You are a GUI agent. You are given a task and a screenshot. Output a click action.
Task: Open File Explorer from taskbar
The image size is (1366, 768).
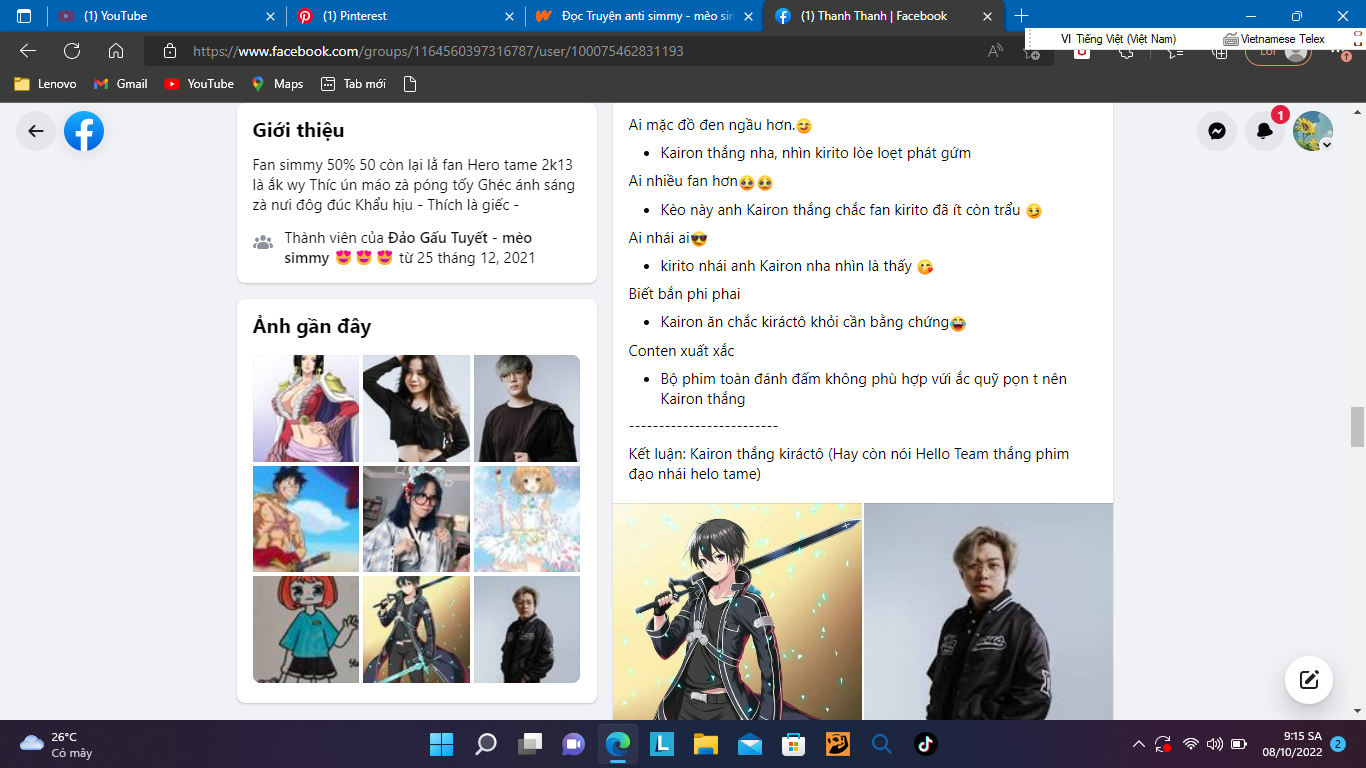tap(705, 744)
